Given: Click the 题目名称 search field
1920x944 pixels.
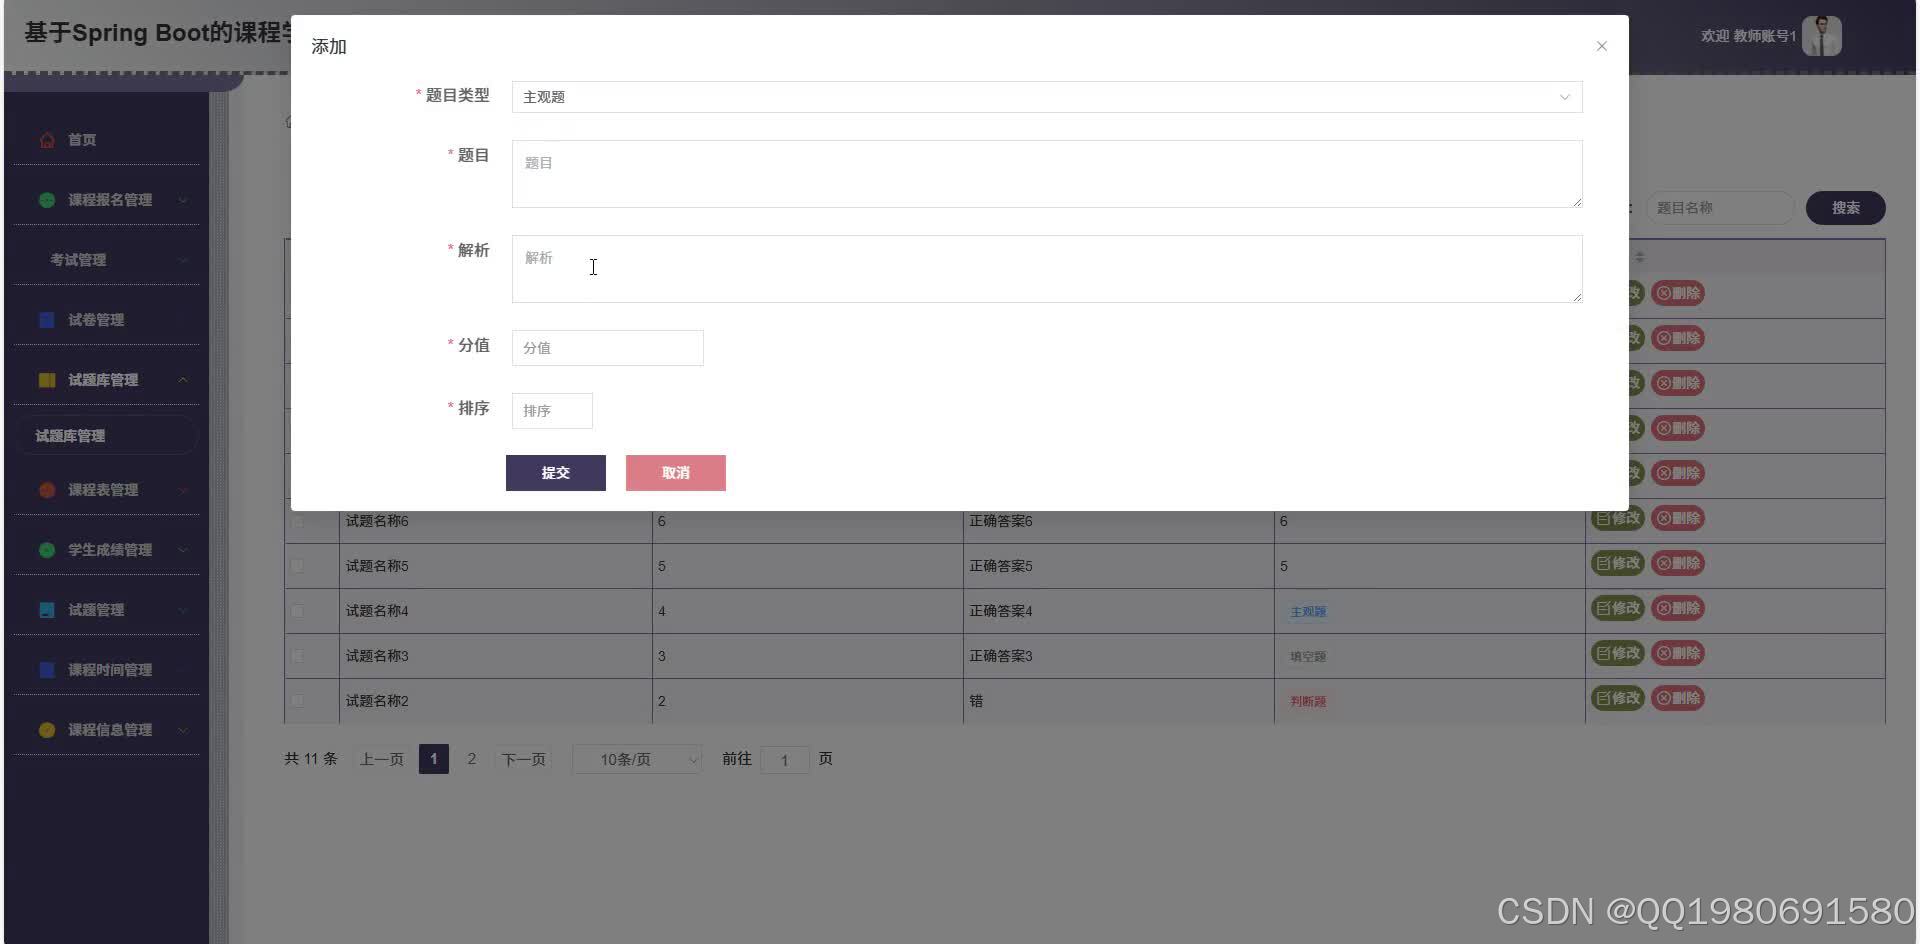Looking at the screenshot, I should coord(1720,208).
